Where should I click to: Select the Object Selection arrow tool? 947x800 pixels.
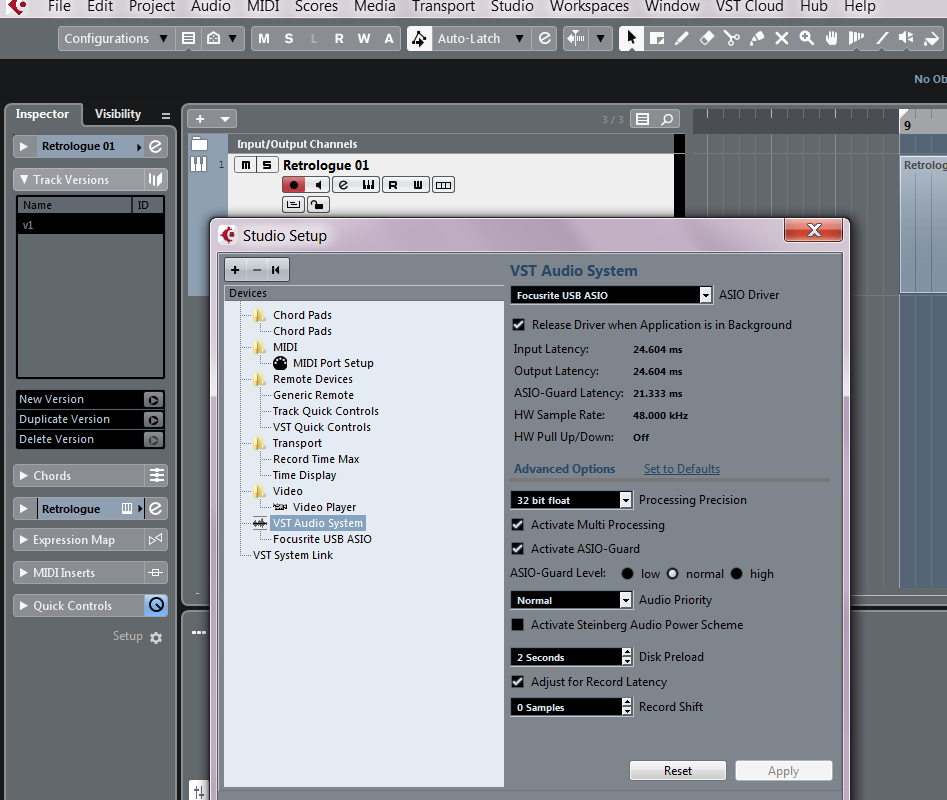(x=631, y=39)
